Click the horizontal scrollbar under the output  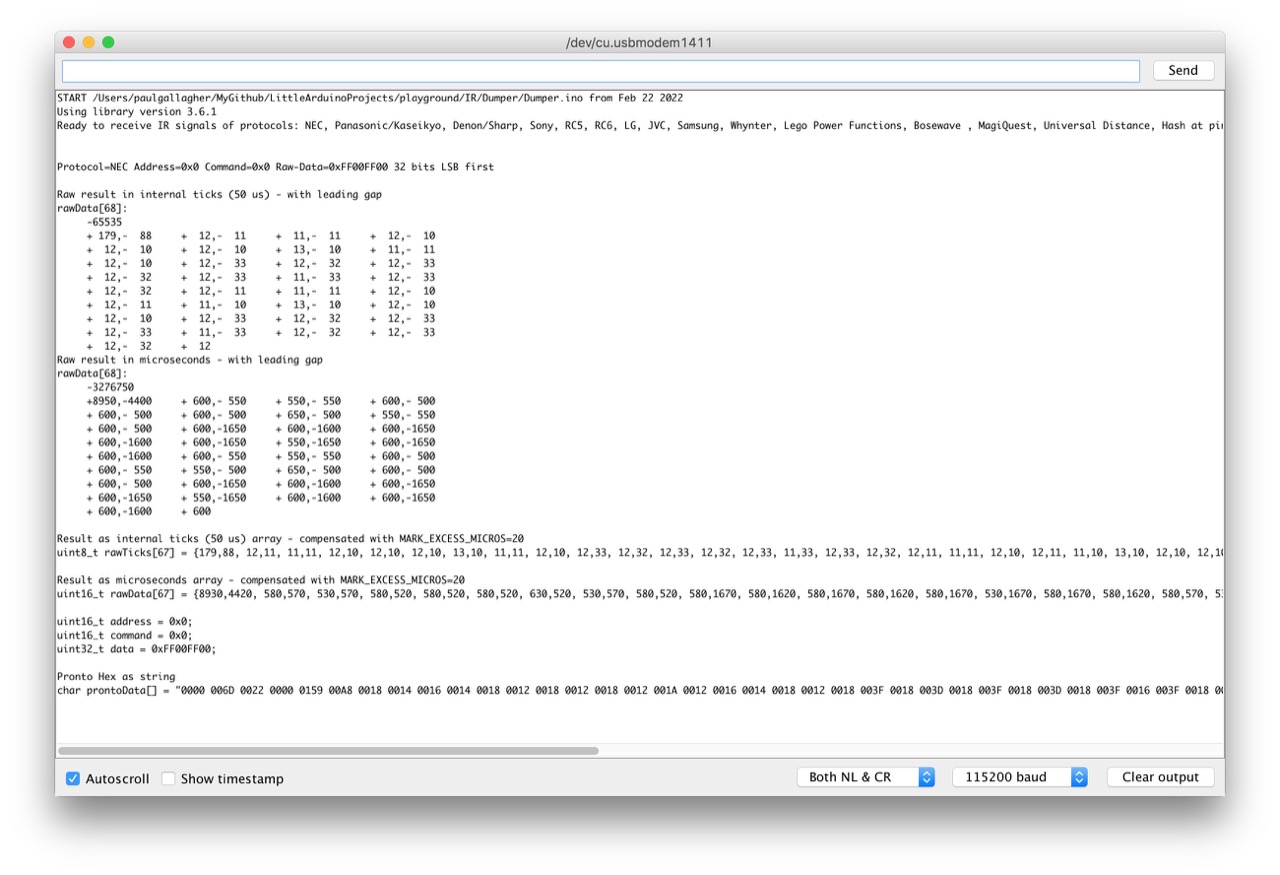pyautogui.click(x=328, y=750)
